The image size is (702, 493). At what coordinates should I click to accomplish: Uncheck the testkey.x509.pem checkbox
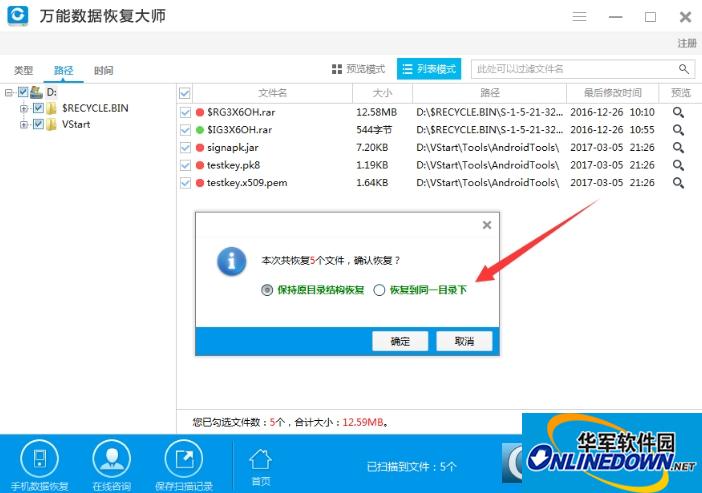pos(185,183)
